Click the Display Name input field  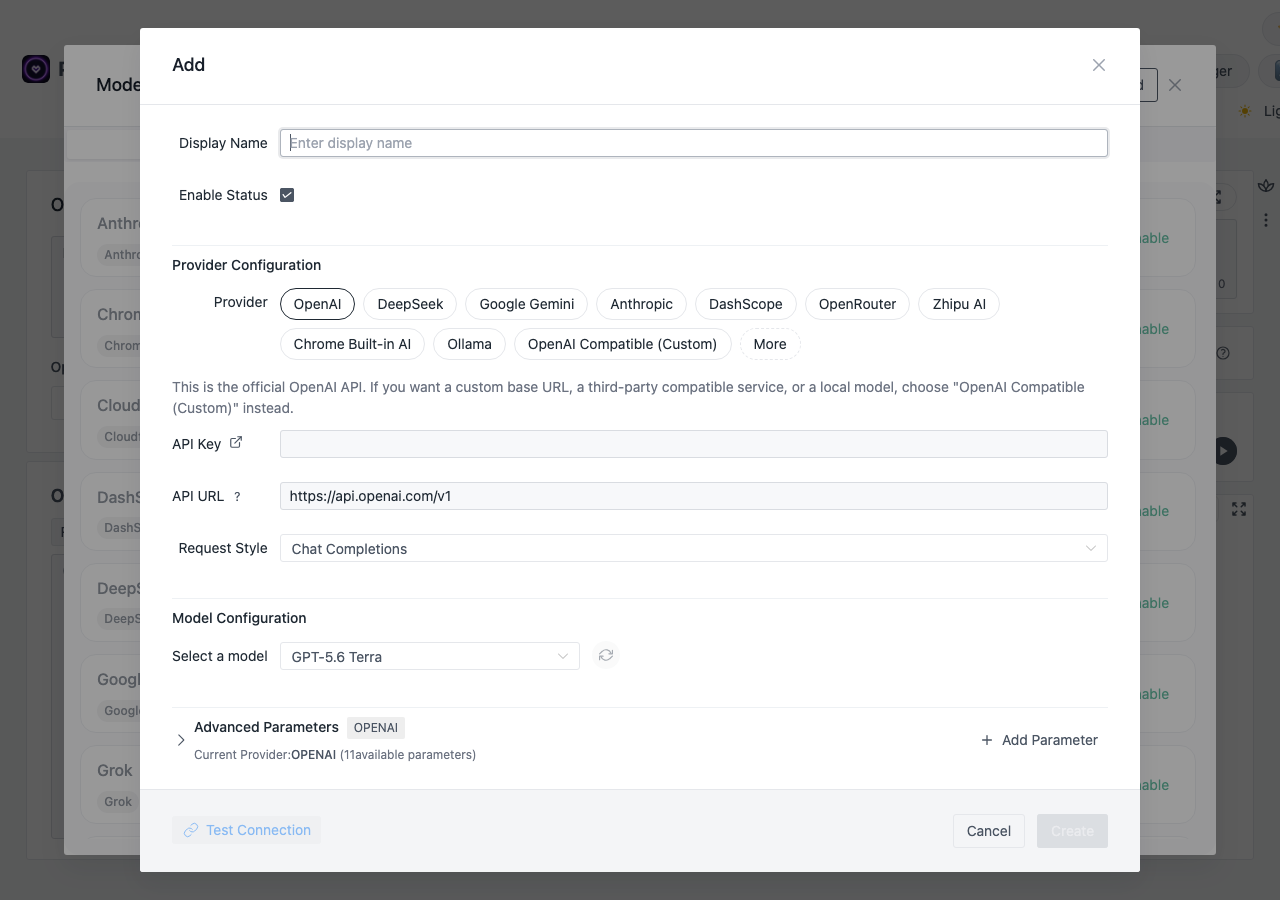[x=693, y=143]
